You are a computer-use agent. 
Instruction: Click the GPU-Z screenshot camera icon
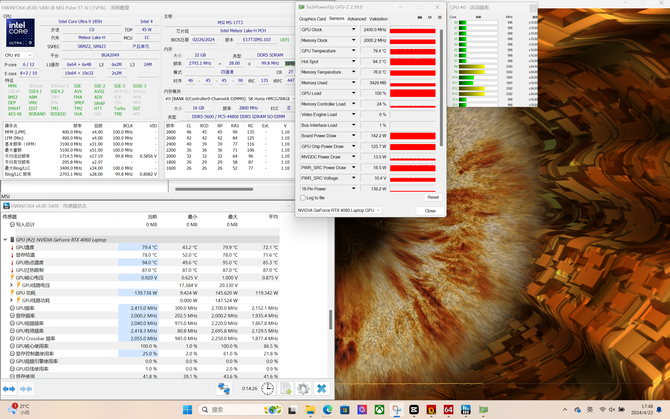coord(420,18)
